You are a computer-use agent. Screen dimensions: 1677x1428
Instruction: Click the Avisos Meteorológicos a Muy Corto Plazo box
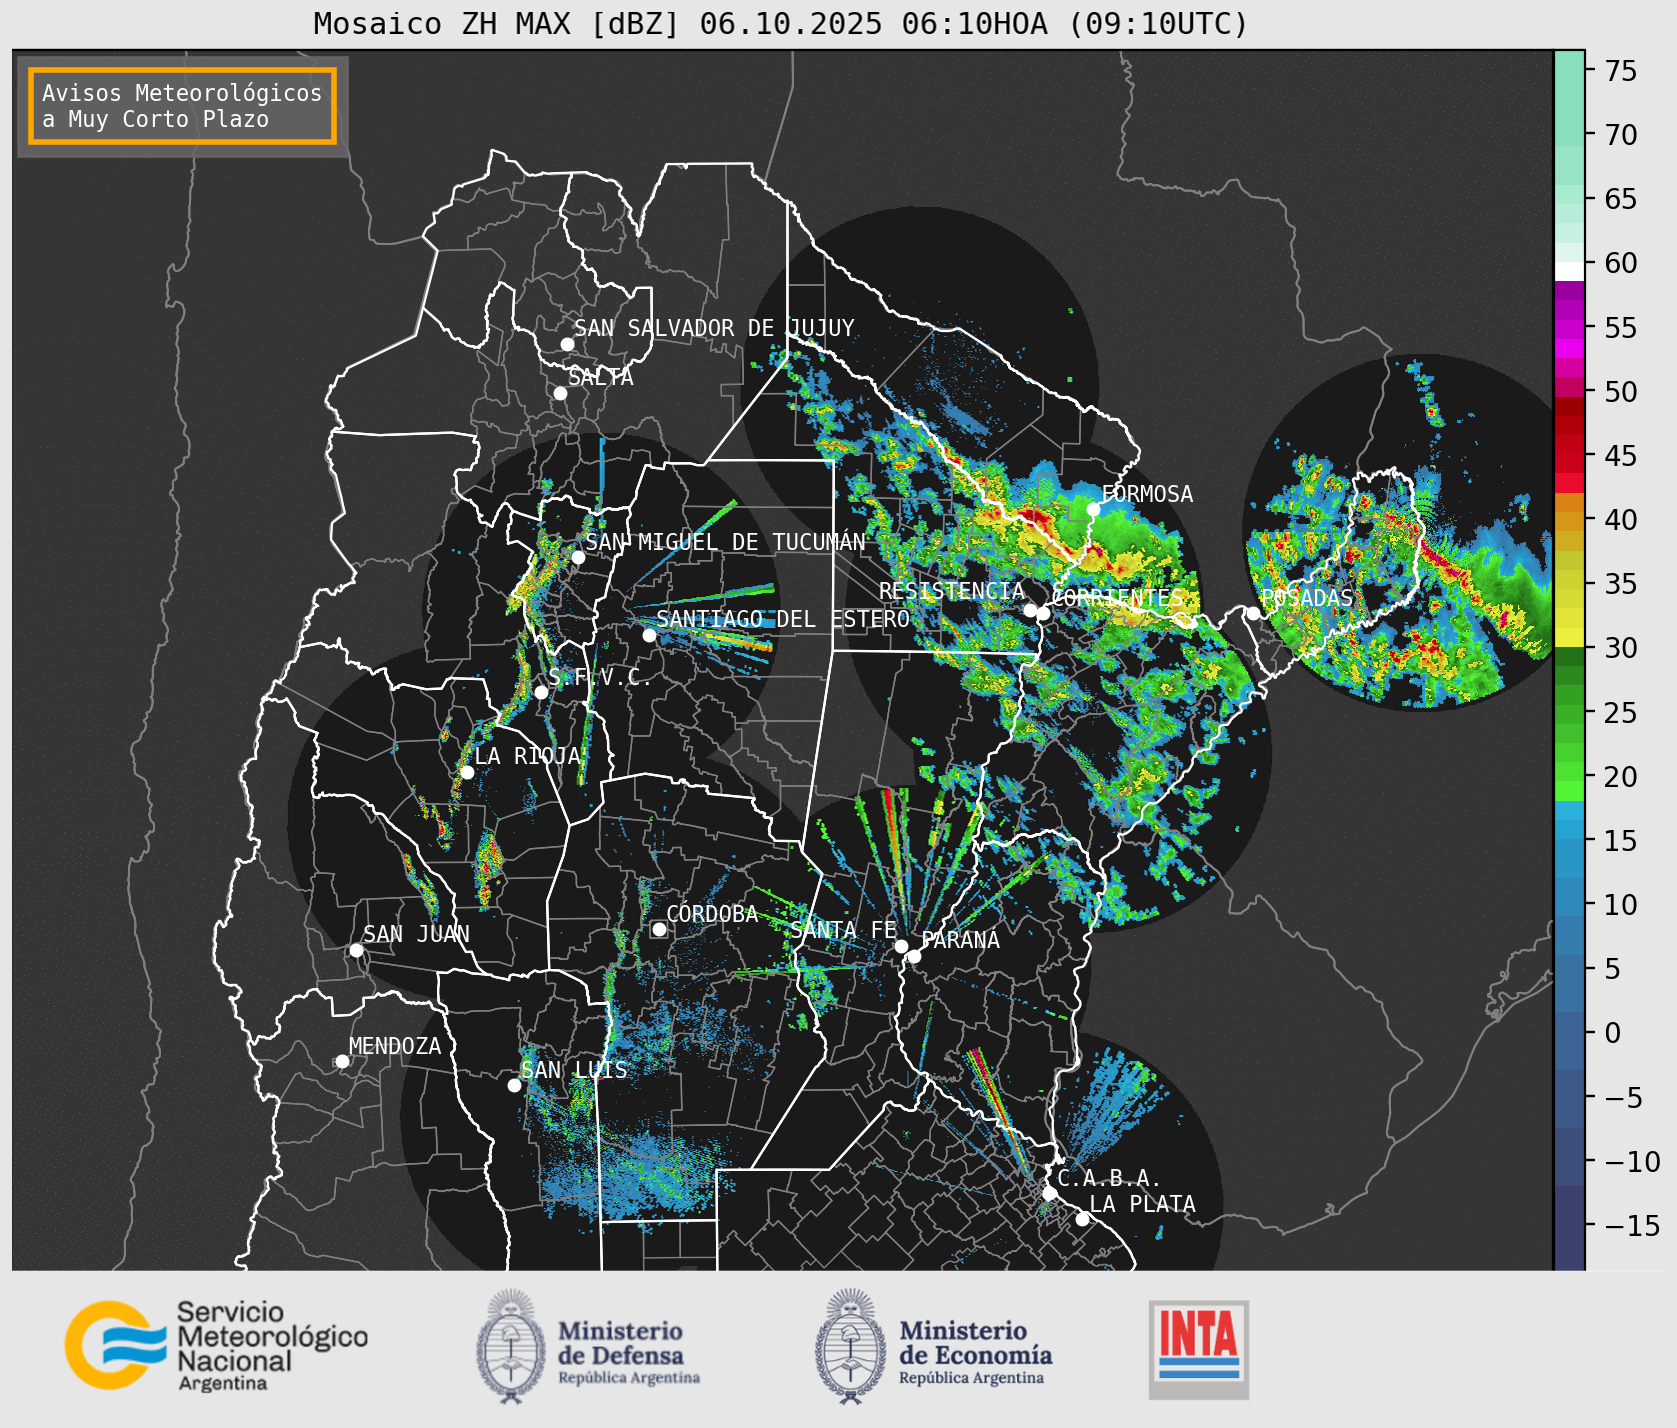point(182,106)
